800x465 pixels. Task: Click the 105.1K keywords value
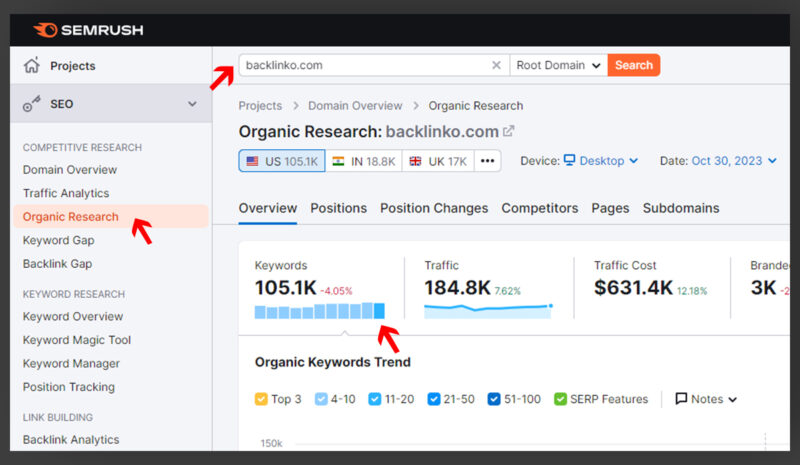(x=286, y=288)
